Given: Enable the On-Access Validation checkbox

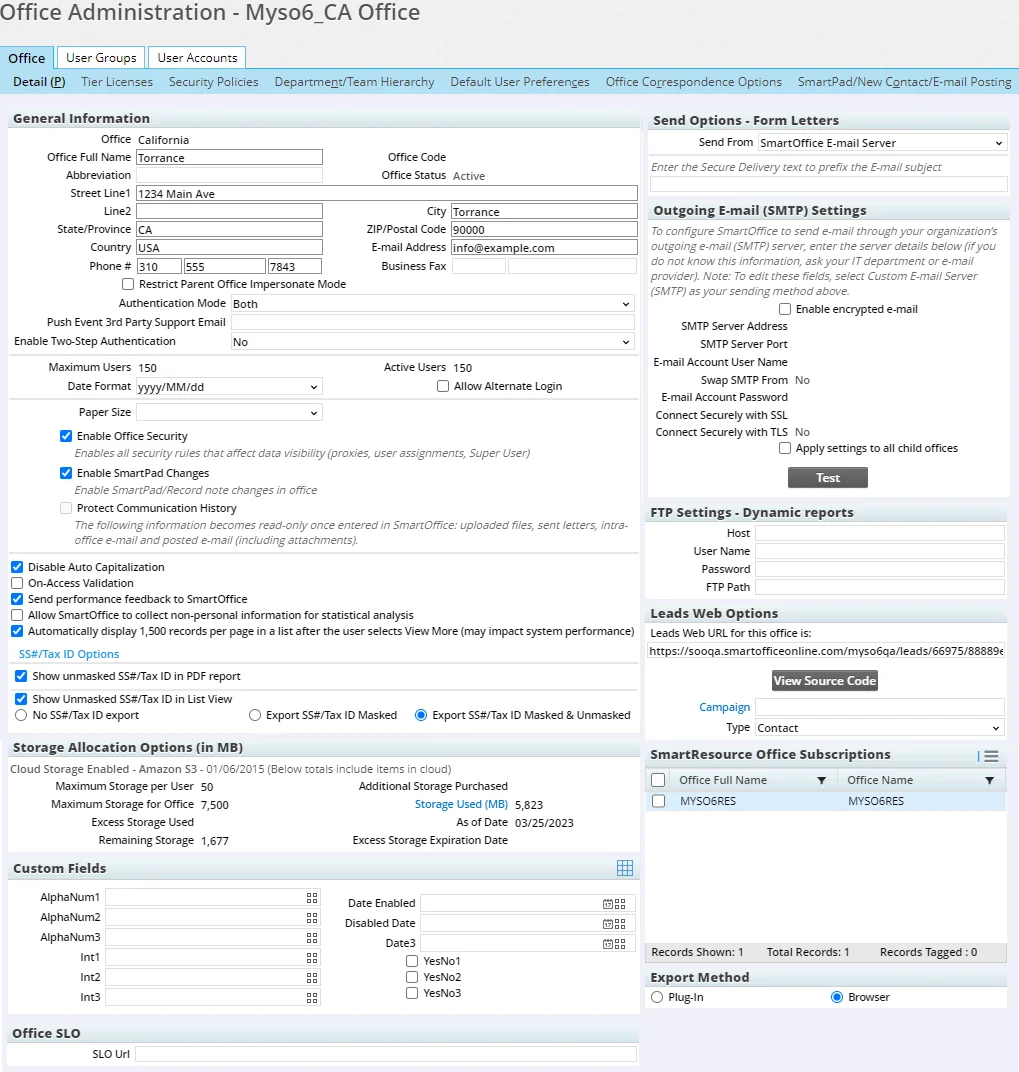Looking at the screenshot, I should [17, 583].
